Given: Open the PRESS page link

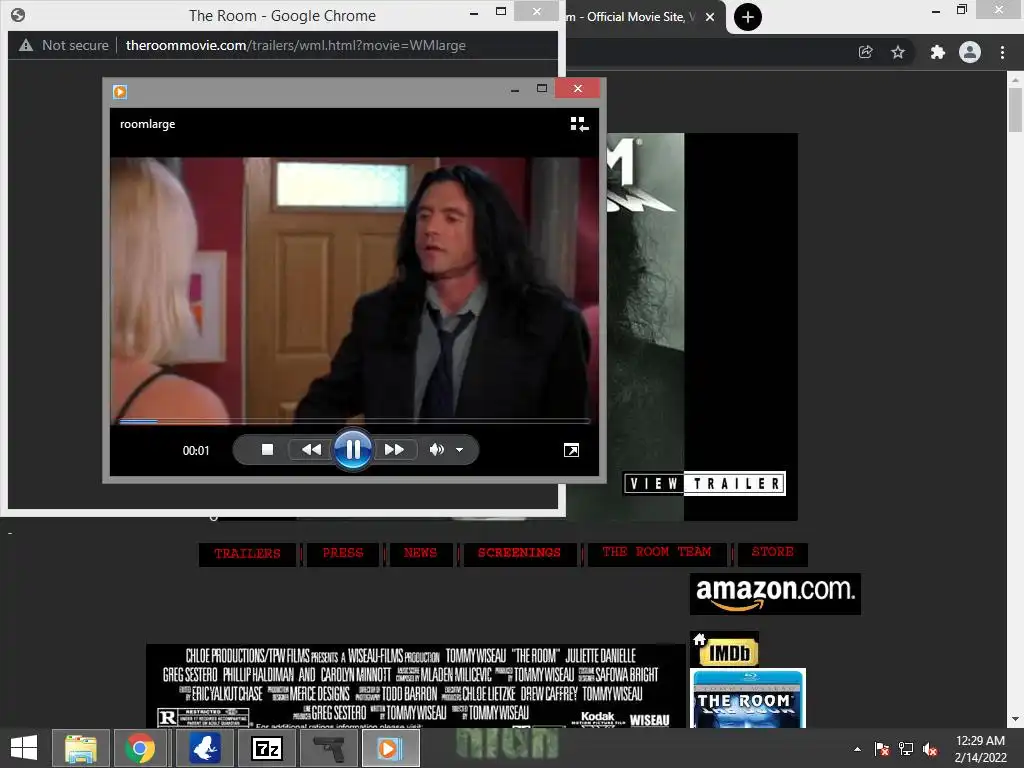Looking at the screenshot, I should pos(343,553).
